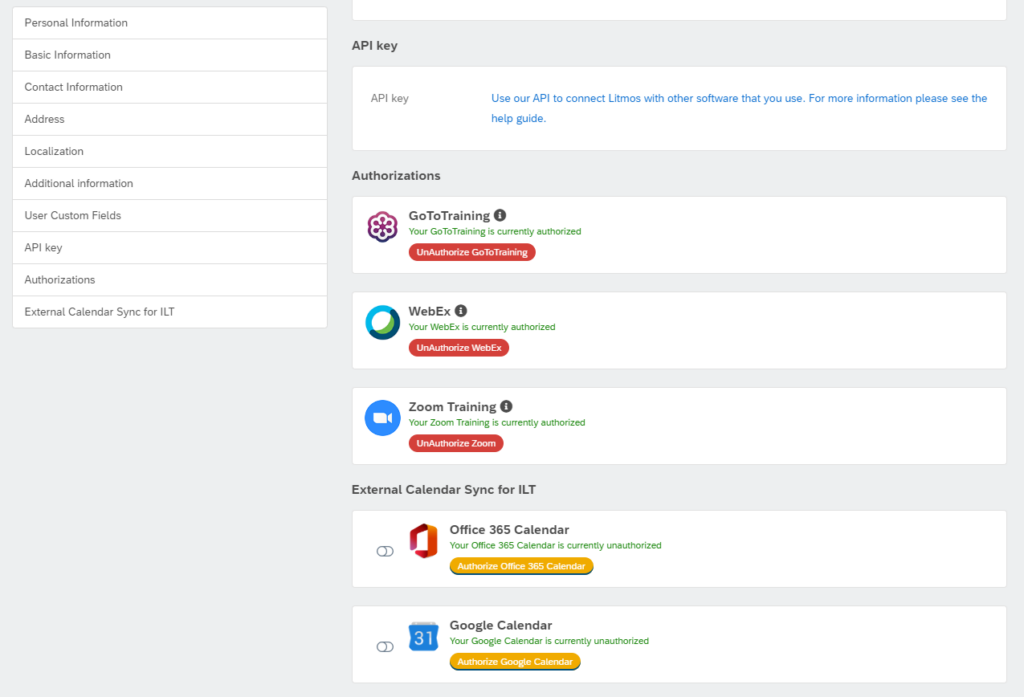Click the WebEx circular logo icon
Screen dimensions: 1024x697
pos(382,322)
